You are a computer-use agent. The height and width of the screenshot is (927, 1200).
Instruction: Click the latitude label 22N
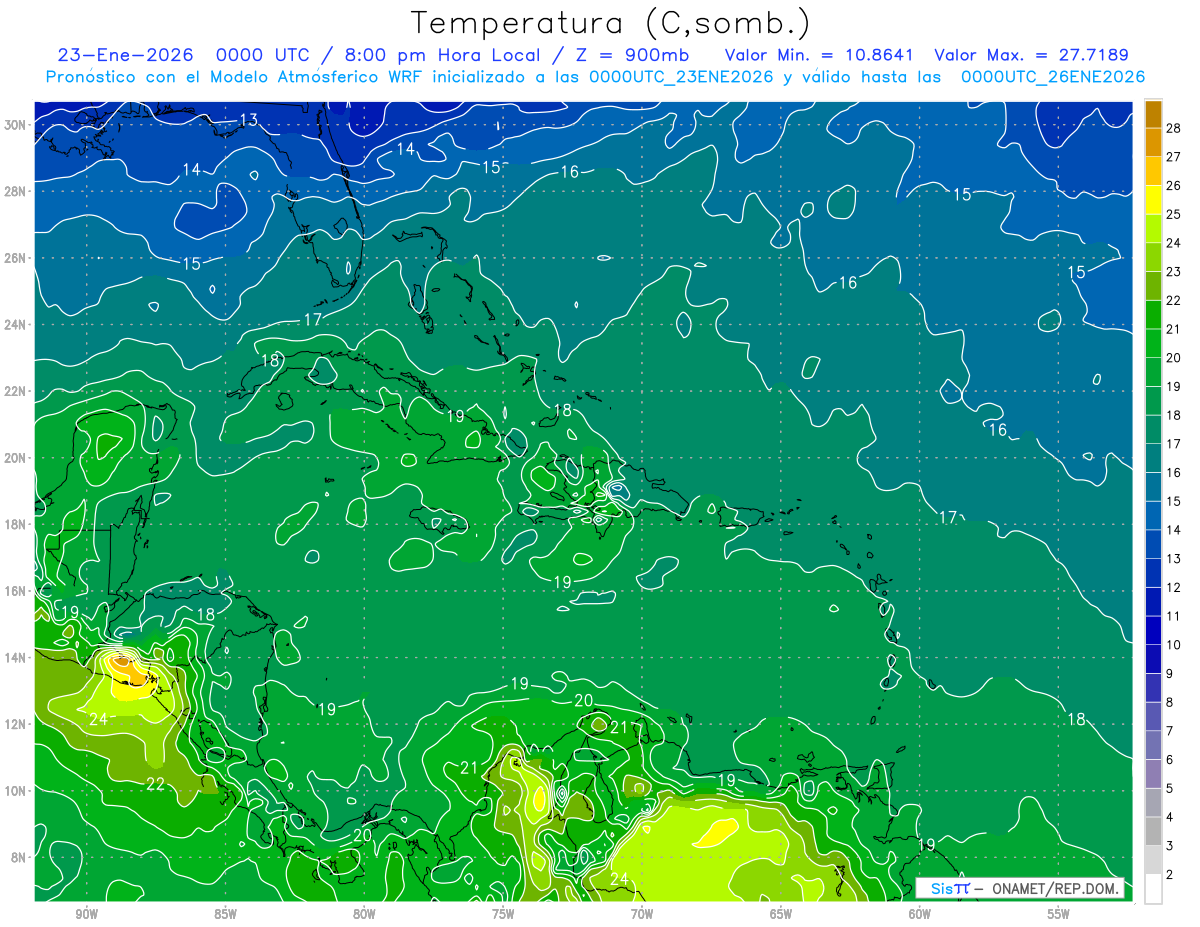(17, 391)
